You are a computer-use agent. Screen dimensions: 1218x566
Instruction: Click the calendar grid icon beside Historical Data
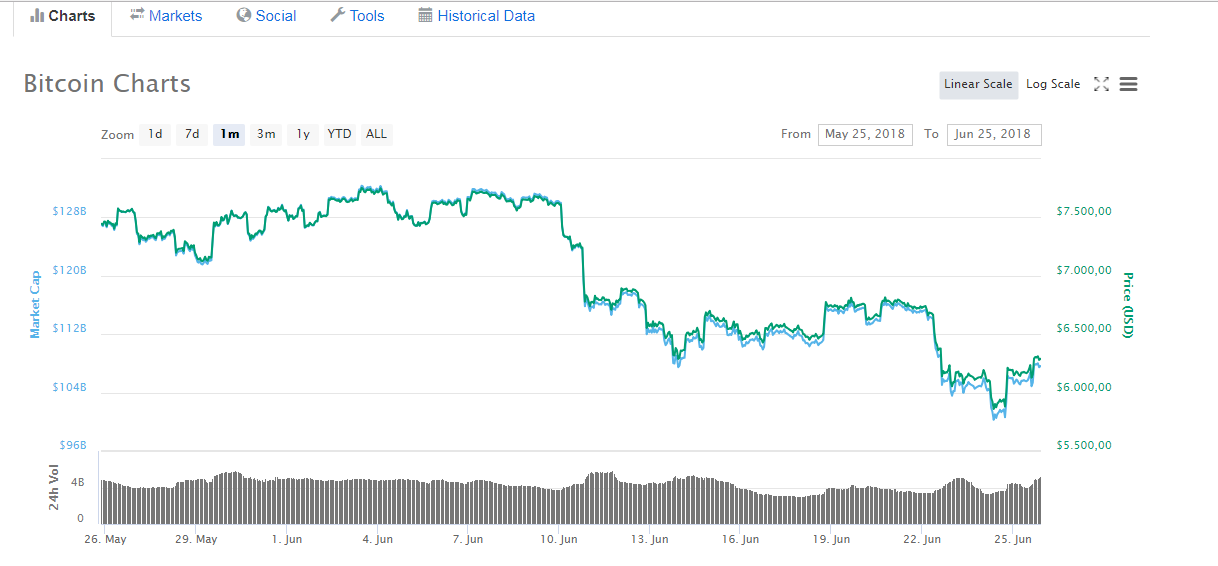coord(425,16)
